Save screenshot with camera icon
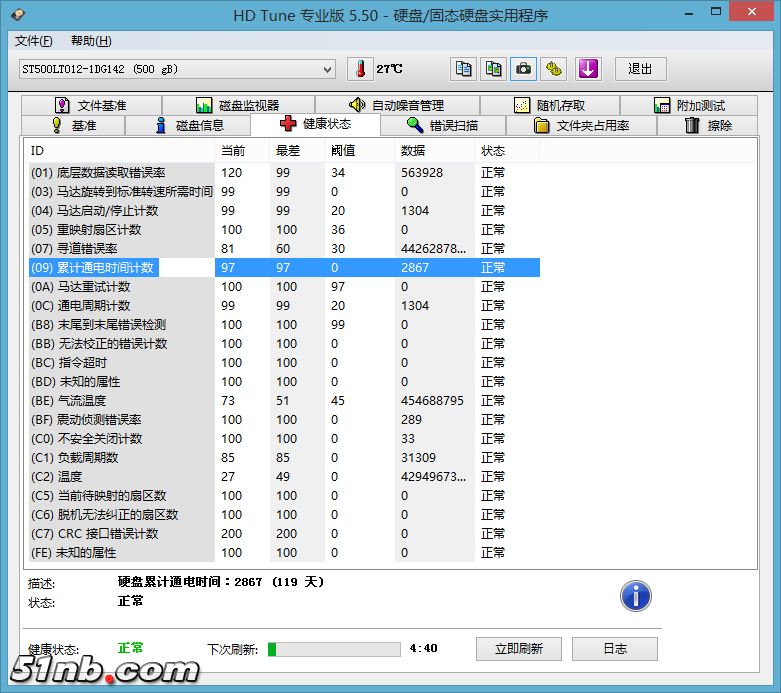781x693 pixels. pyautogui.click(x=523, y=69)
